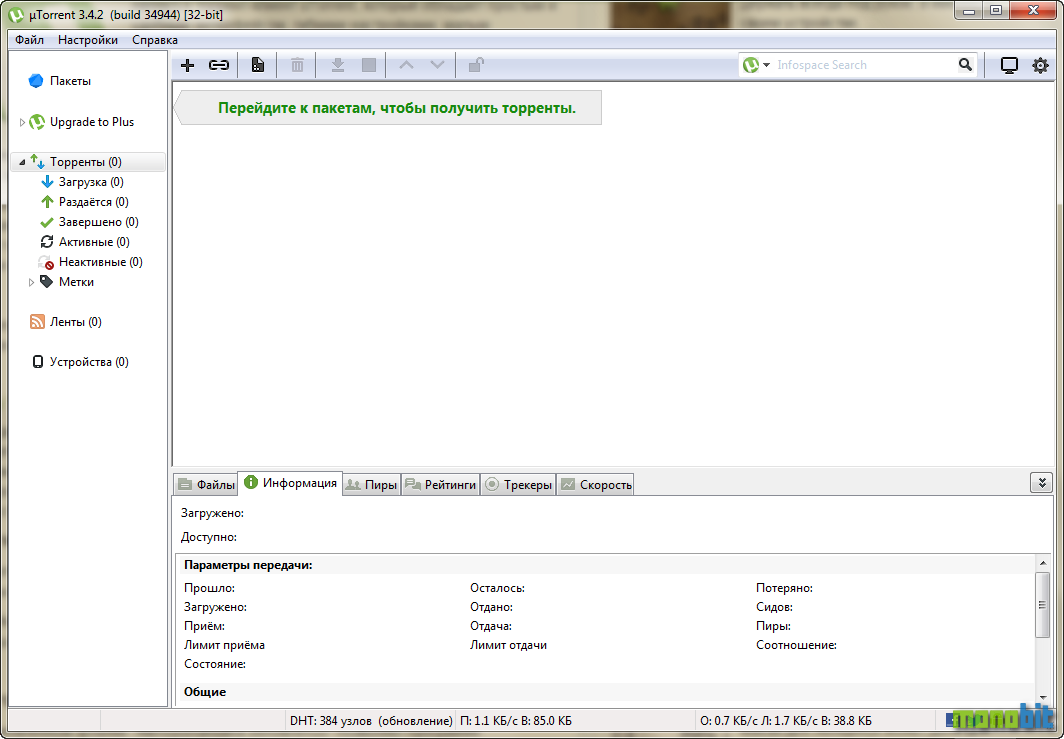Click the µTorrent title bar logo icon
Screen dimensions: 1064x739
tap(16, 14)
